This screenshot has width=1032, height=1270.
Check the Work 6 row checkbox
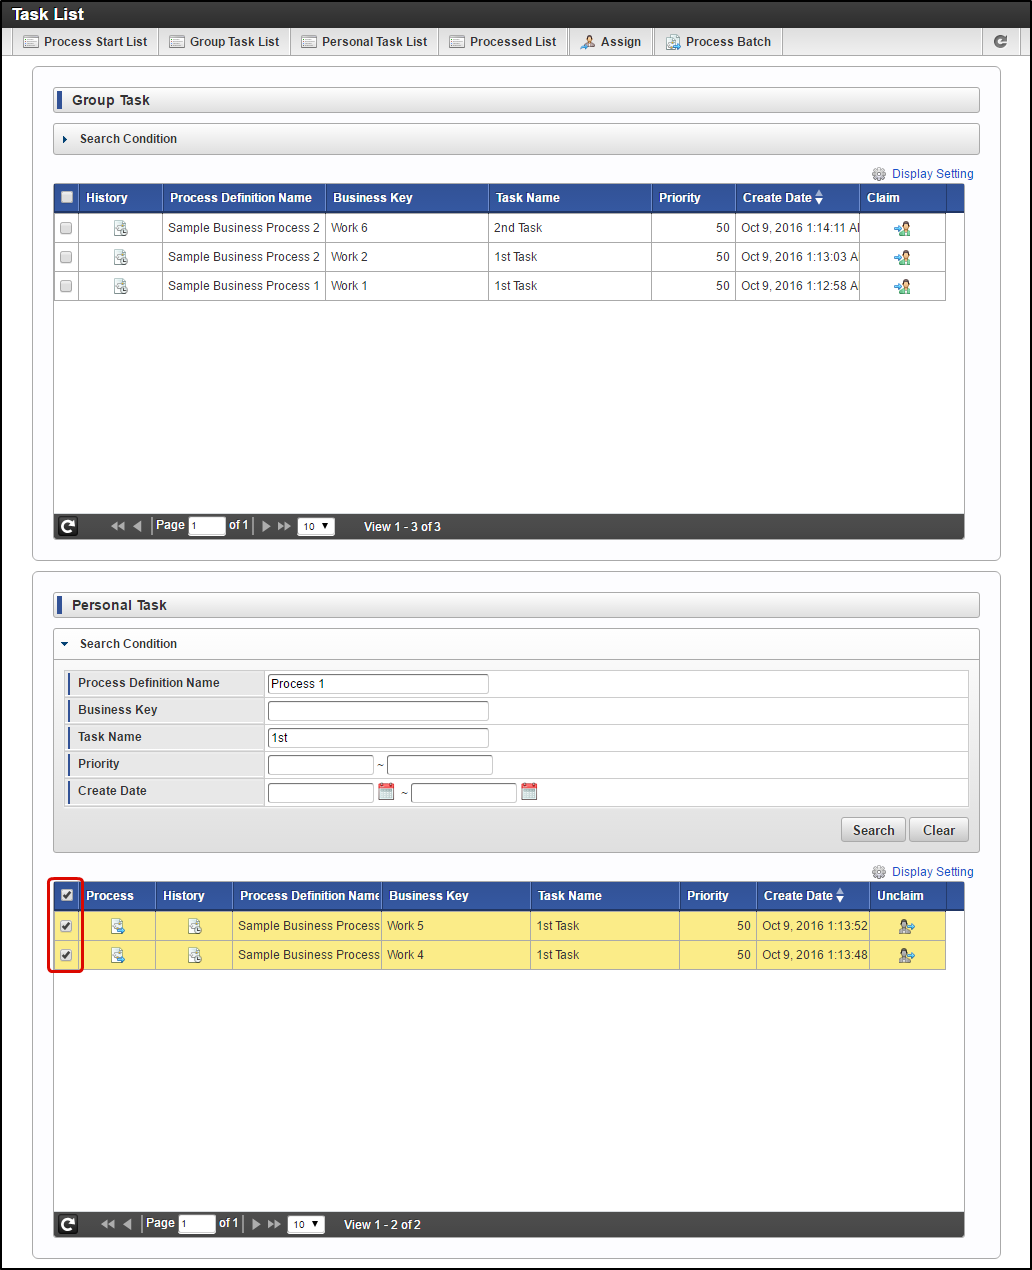(x=66, y=228)
